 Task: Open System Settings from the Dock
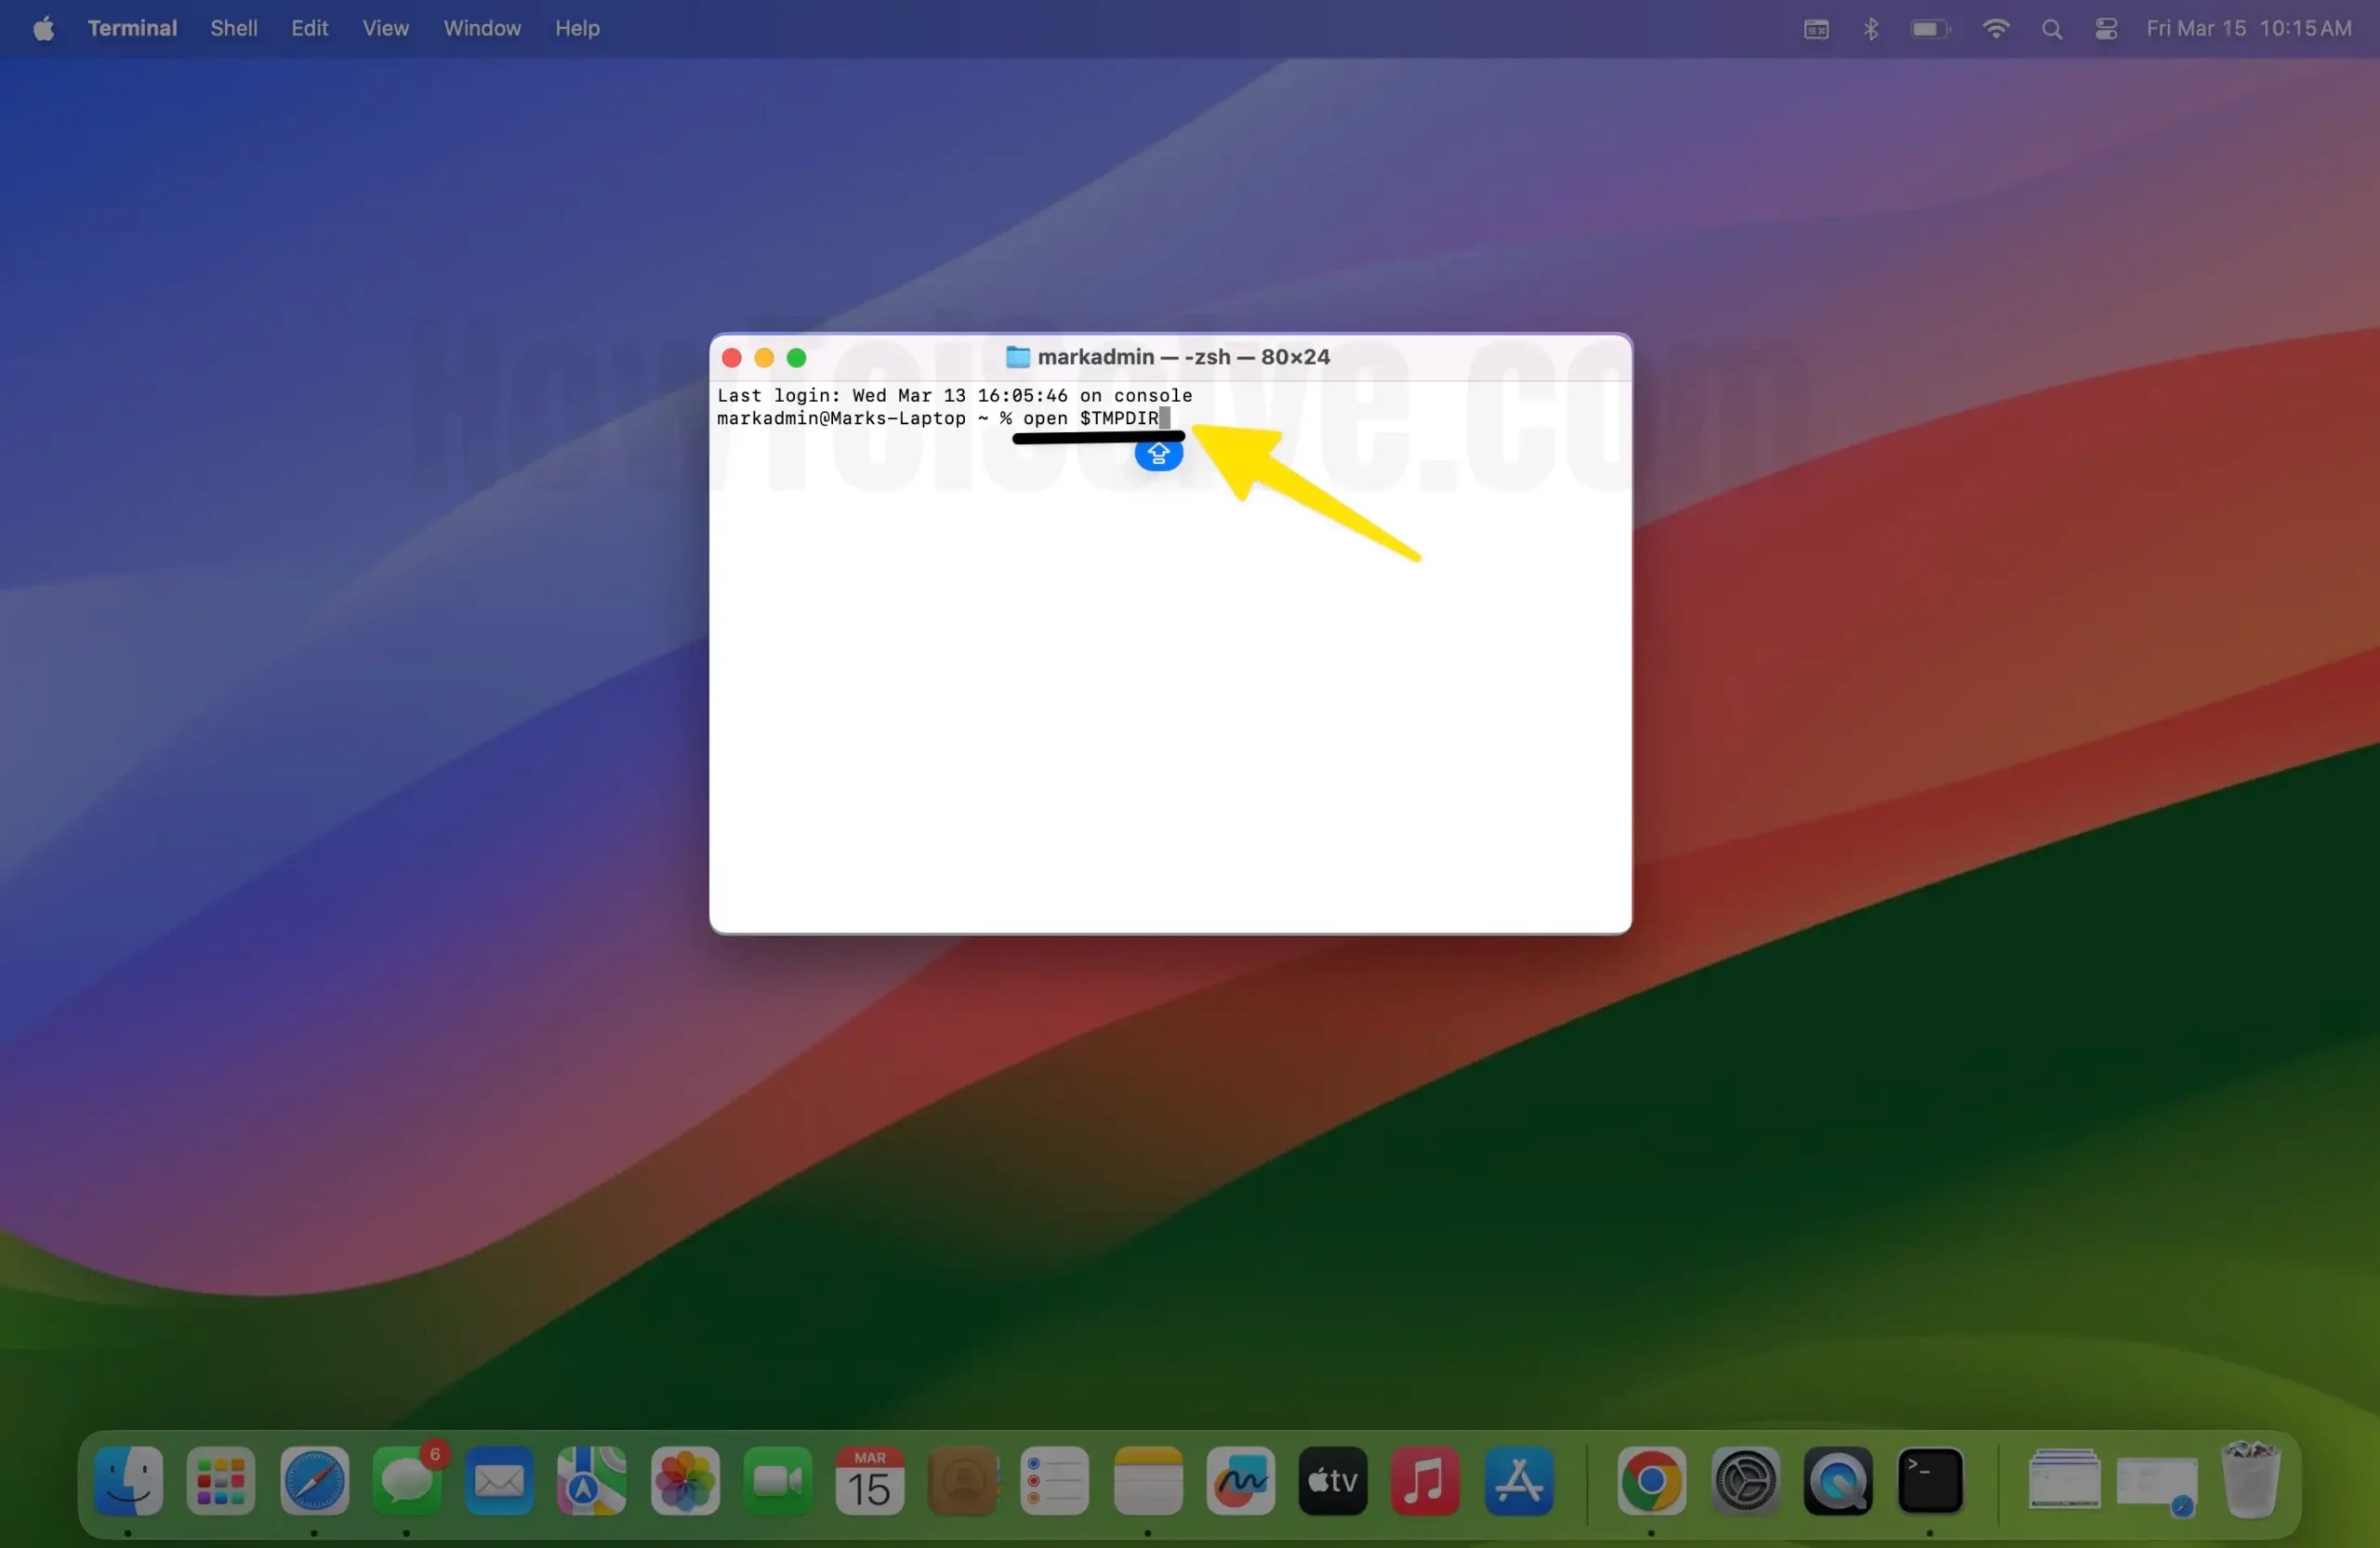coord(1746,1482)
